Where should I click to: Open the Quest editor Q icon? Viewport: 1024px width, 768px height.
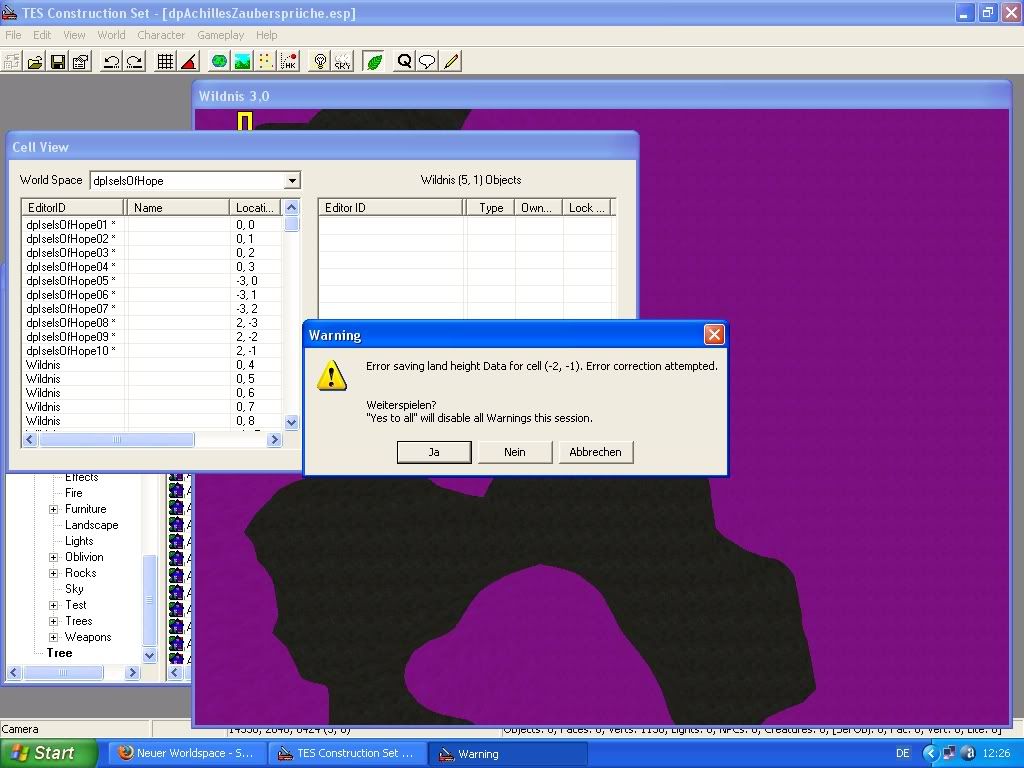[404, 61]
